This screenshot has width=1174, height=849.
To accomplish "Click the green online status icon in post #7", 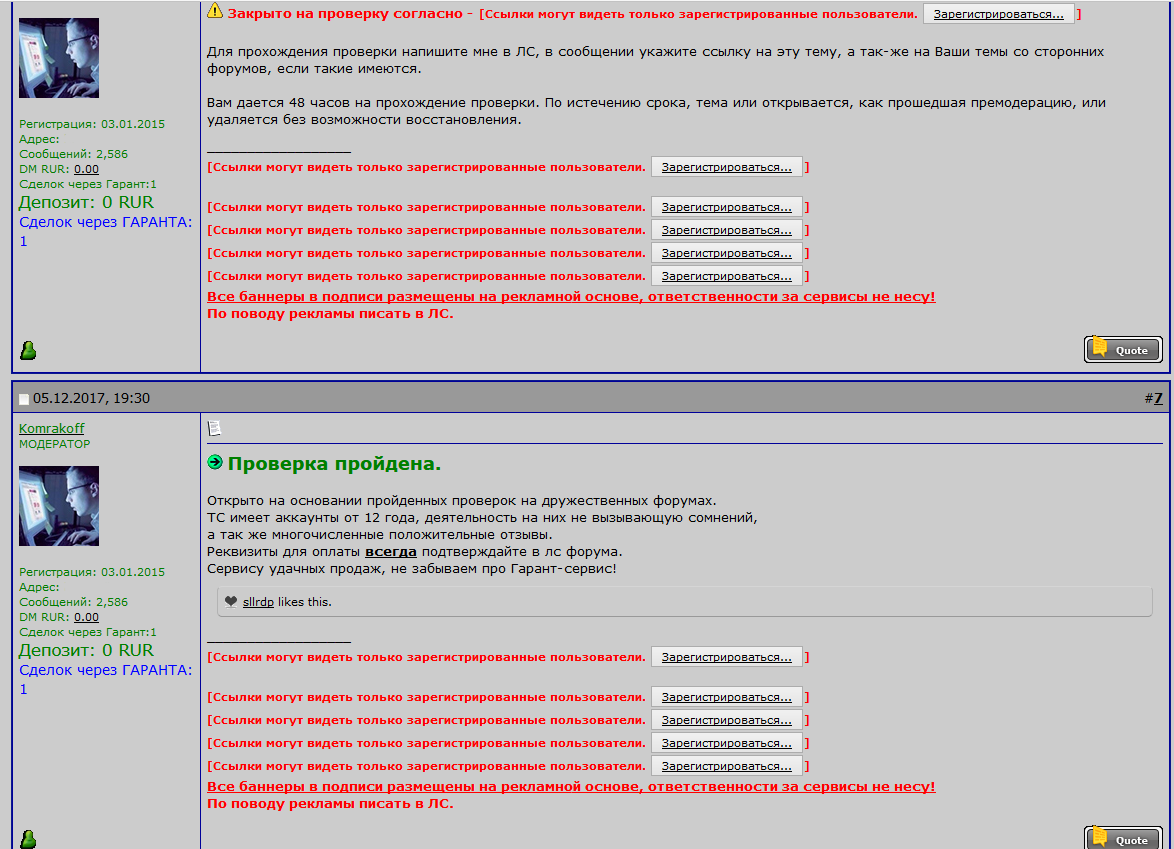I will click(x=28, y=838).
